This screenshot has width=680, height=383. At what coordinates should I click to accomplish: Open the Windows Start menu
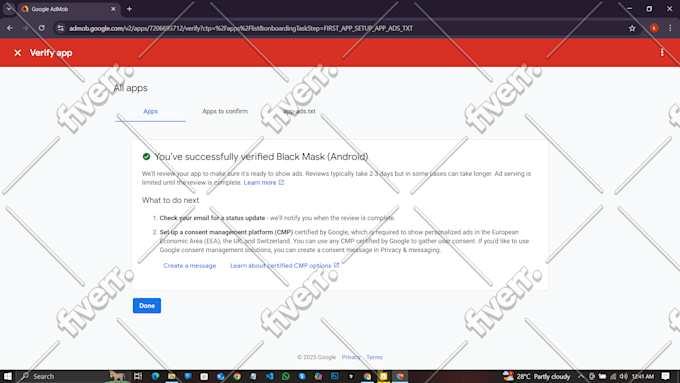pos(8,376)
